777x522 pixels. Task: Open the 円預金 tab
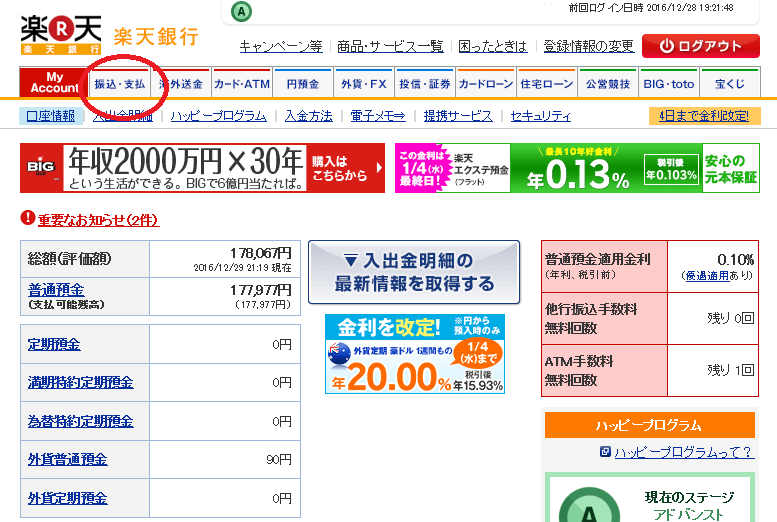[x=303, y=84]
